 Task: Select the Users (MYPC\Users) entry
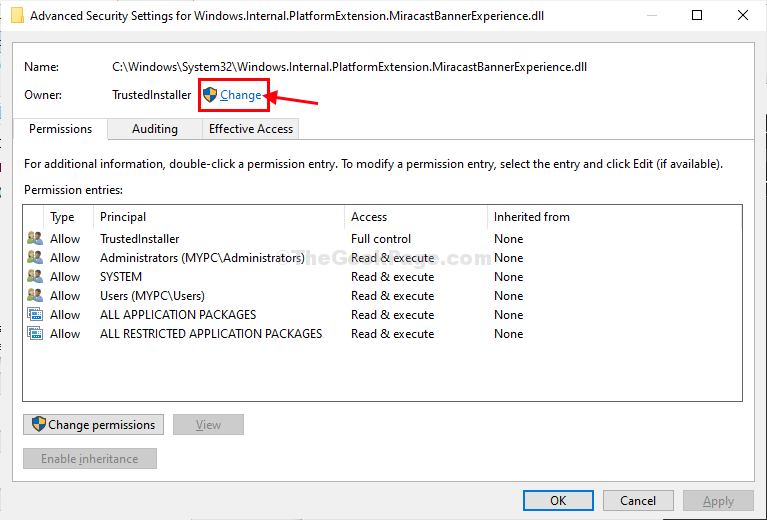382,296
